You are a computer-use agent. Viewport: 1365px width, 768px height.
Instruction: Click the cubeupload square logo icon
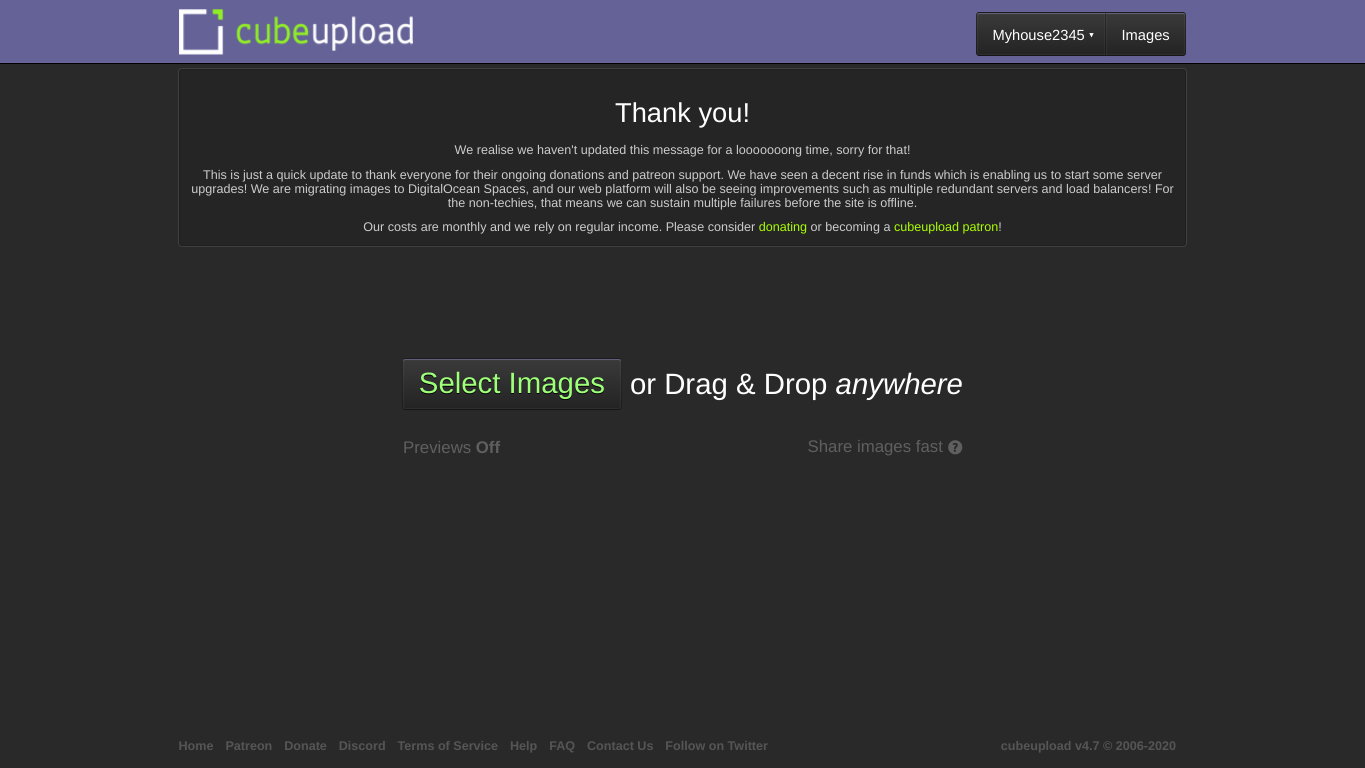[x=201, y=32]
